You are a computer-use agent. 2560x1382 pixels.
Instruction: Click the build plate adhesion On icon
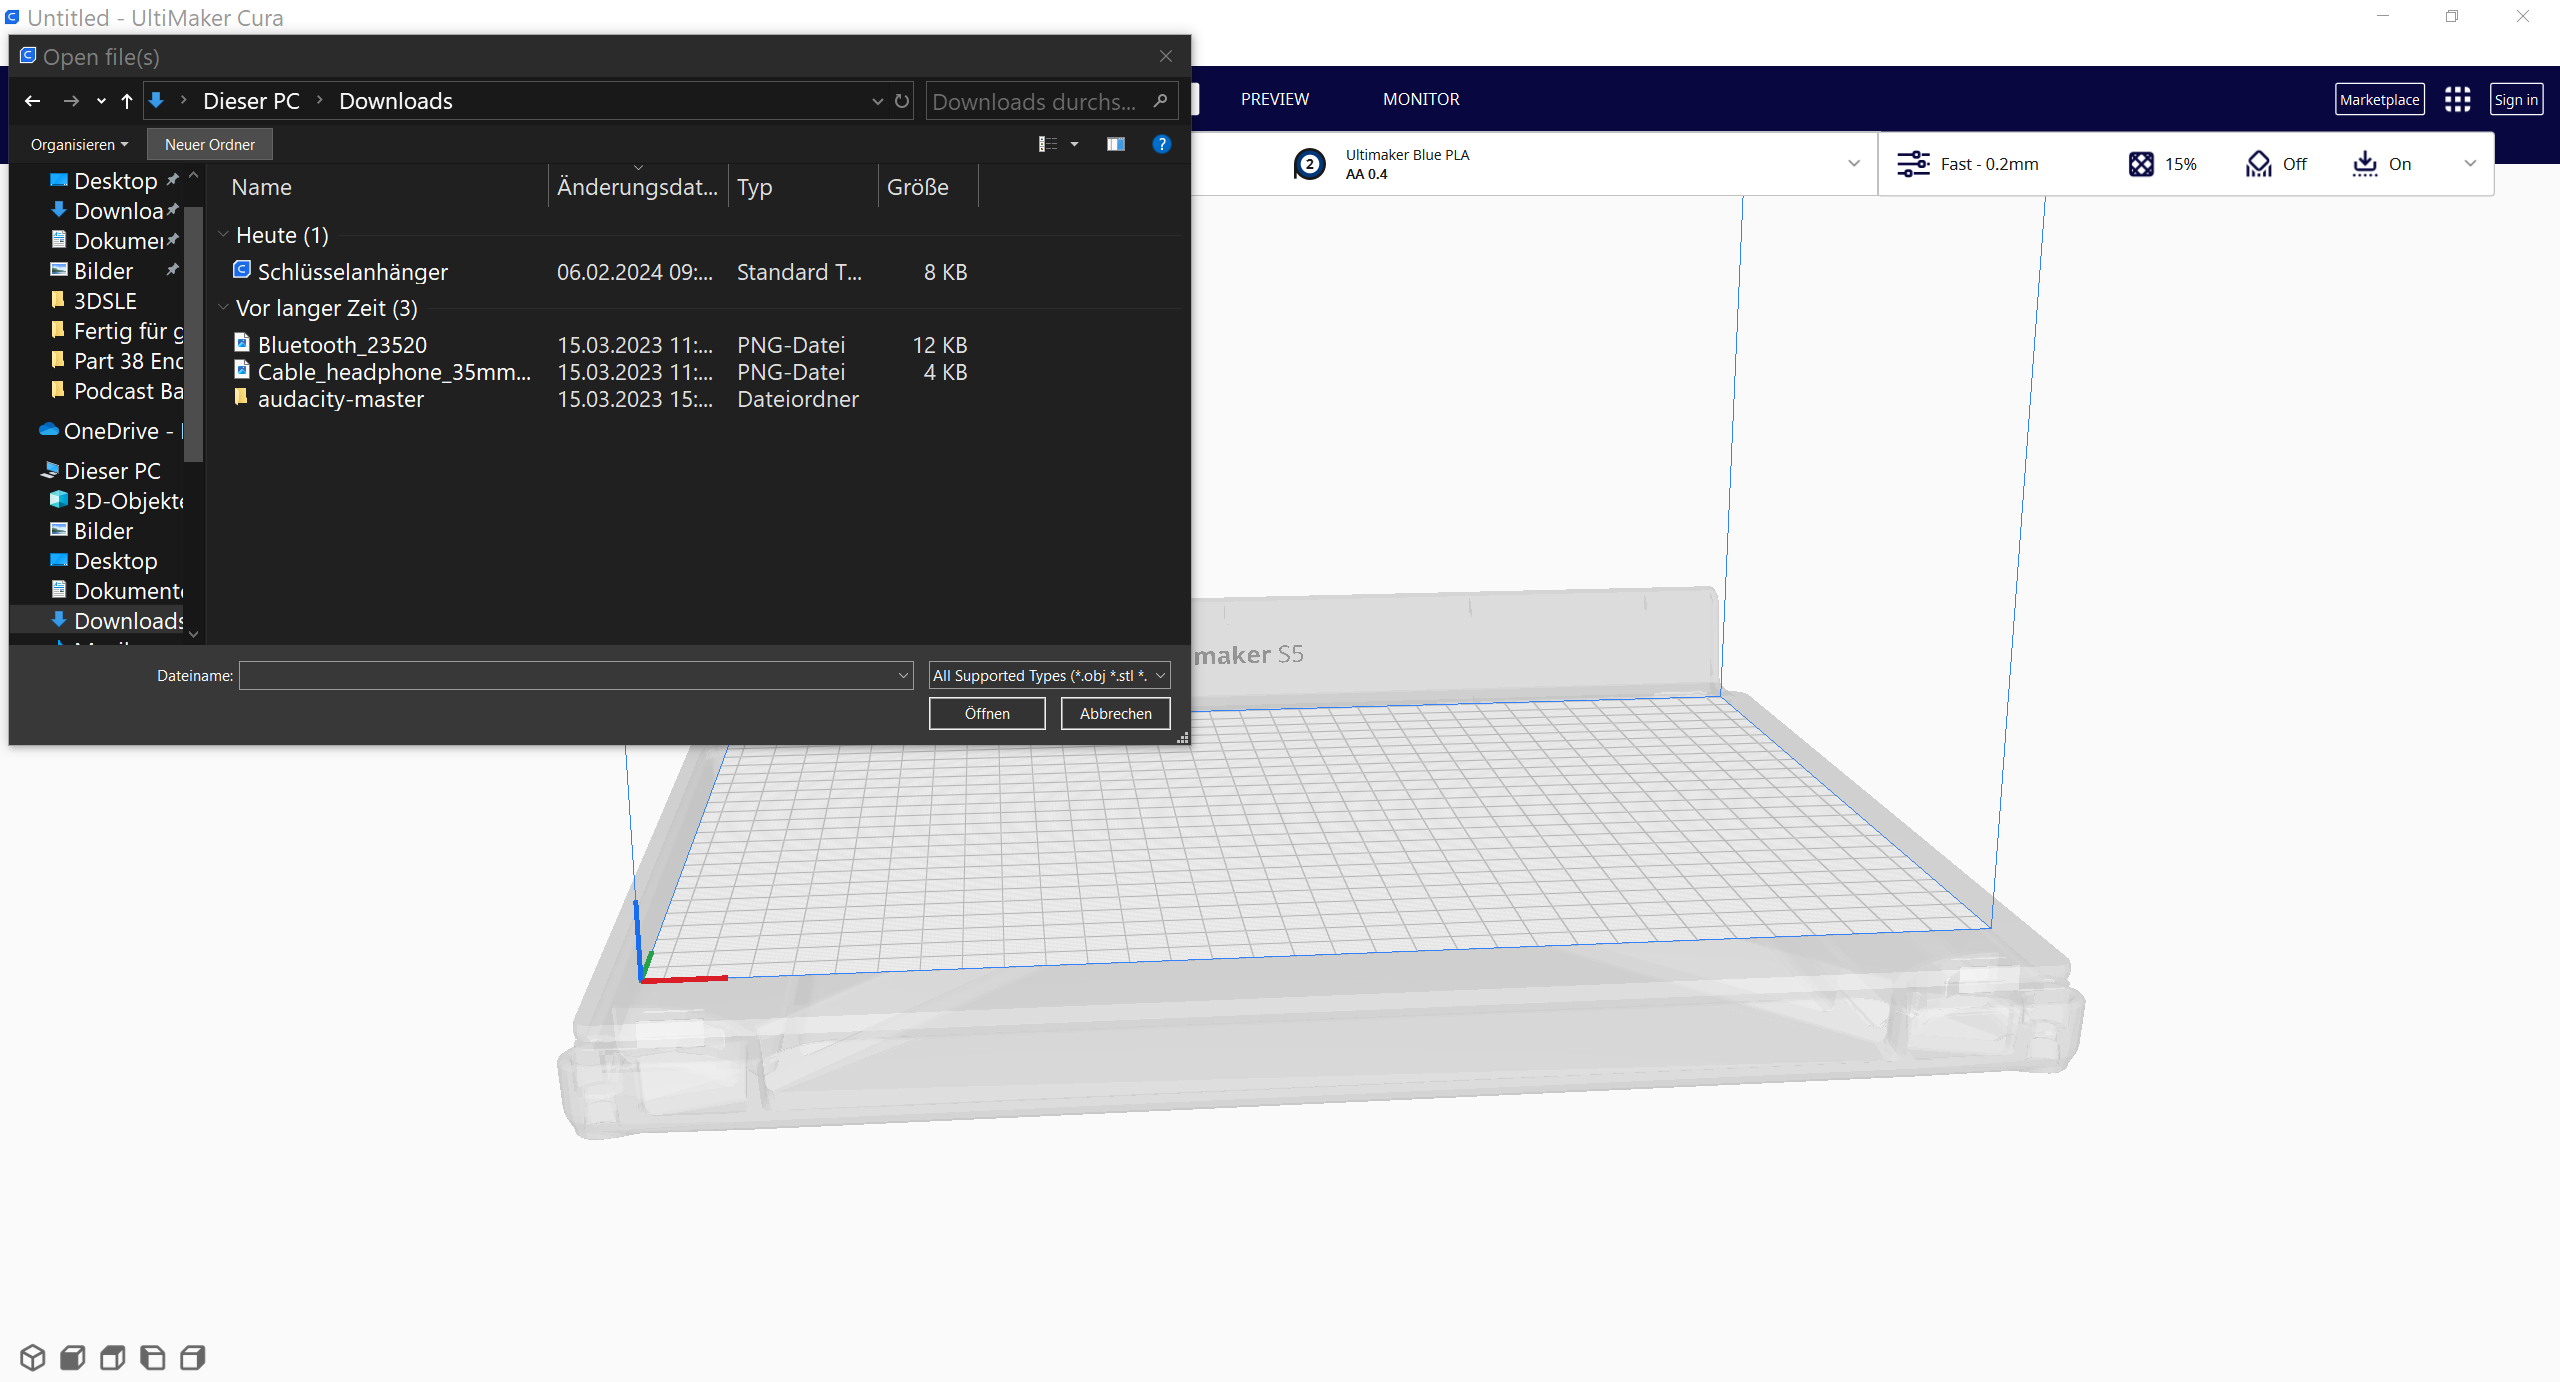pyautogui.click(x=2364, y=164)
